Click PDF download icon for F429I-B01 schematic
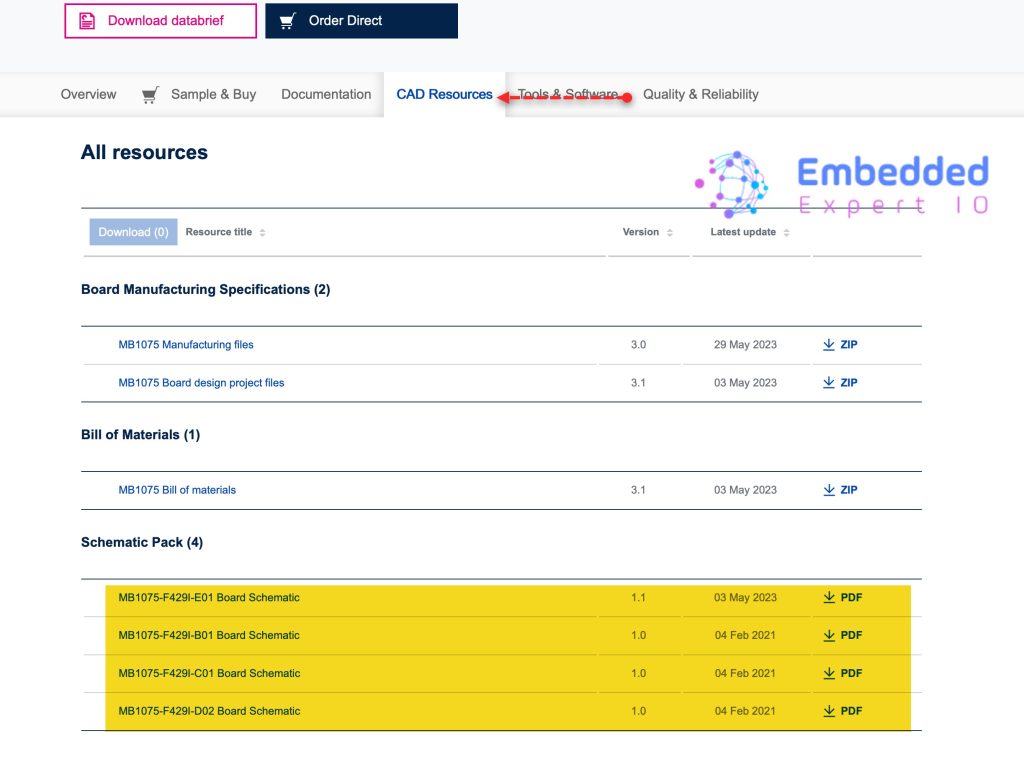1024x757 pixels. 828,636
